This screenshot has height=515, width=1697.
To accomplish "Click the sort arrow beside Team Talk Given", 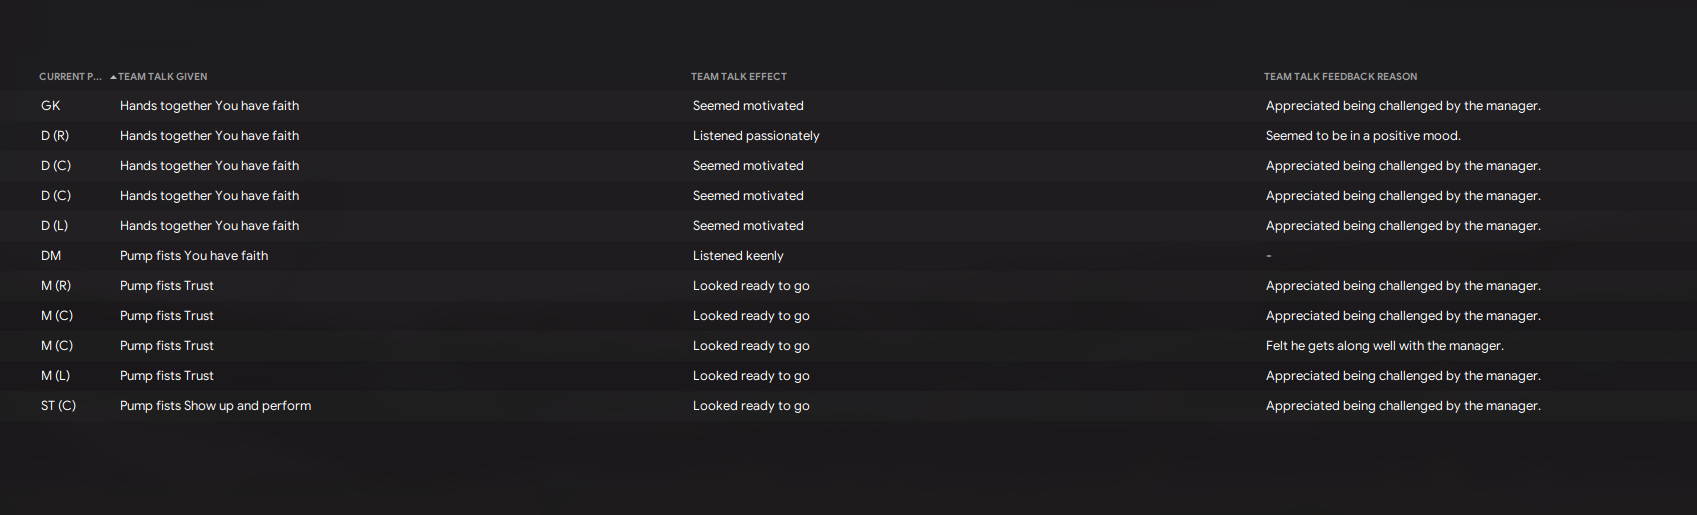I will 113,77.
